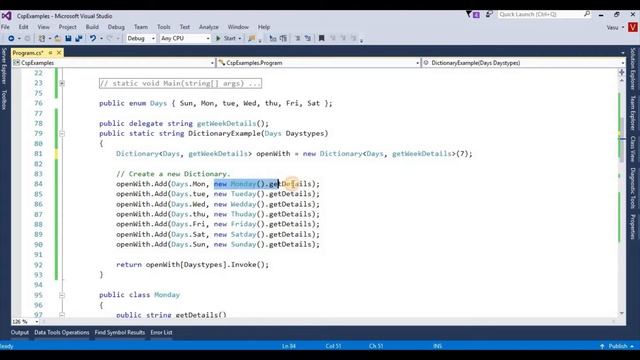Collapse the Monday class at line 95
The image size is (640, 360).
tap(62, 295)
